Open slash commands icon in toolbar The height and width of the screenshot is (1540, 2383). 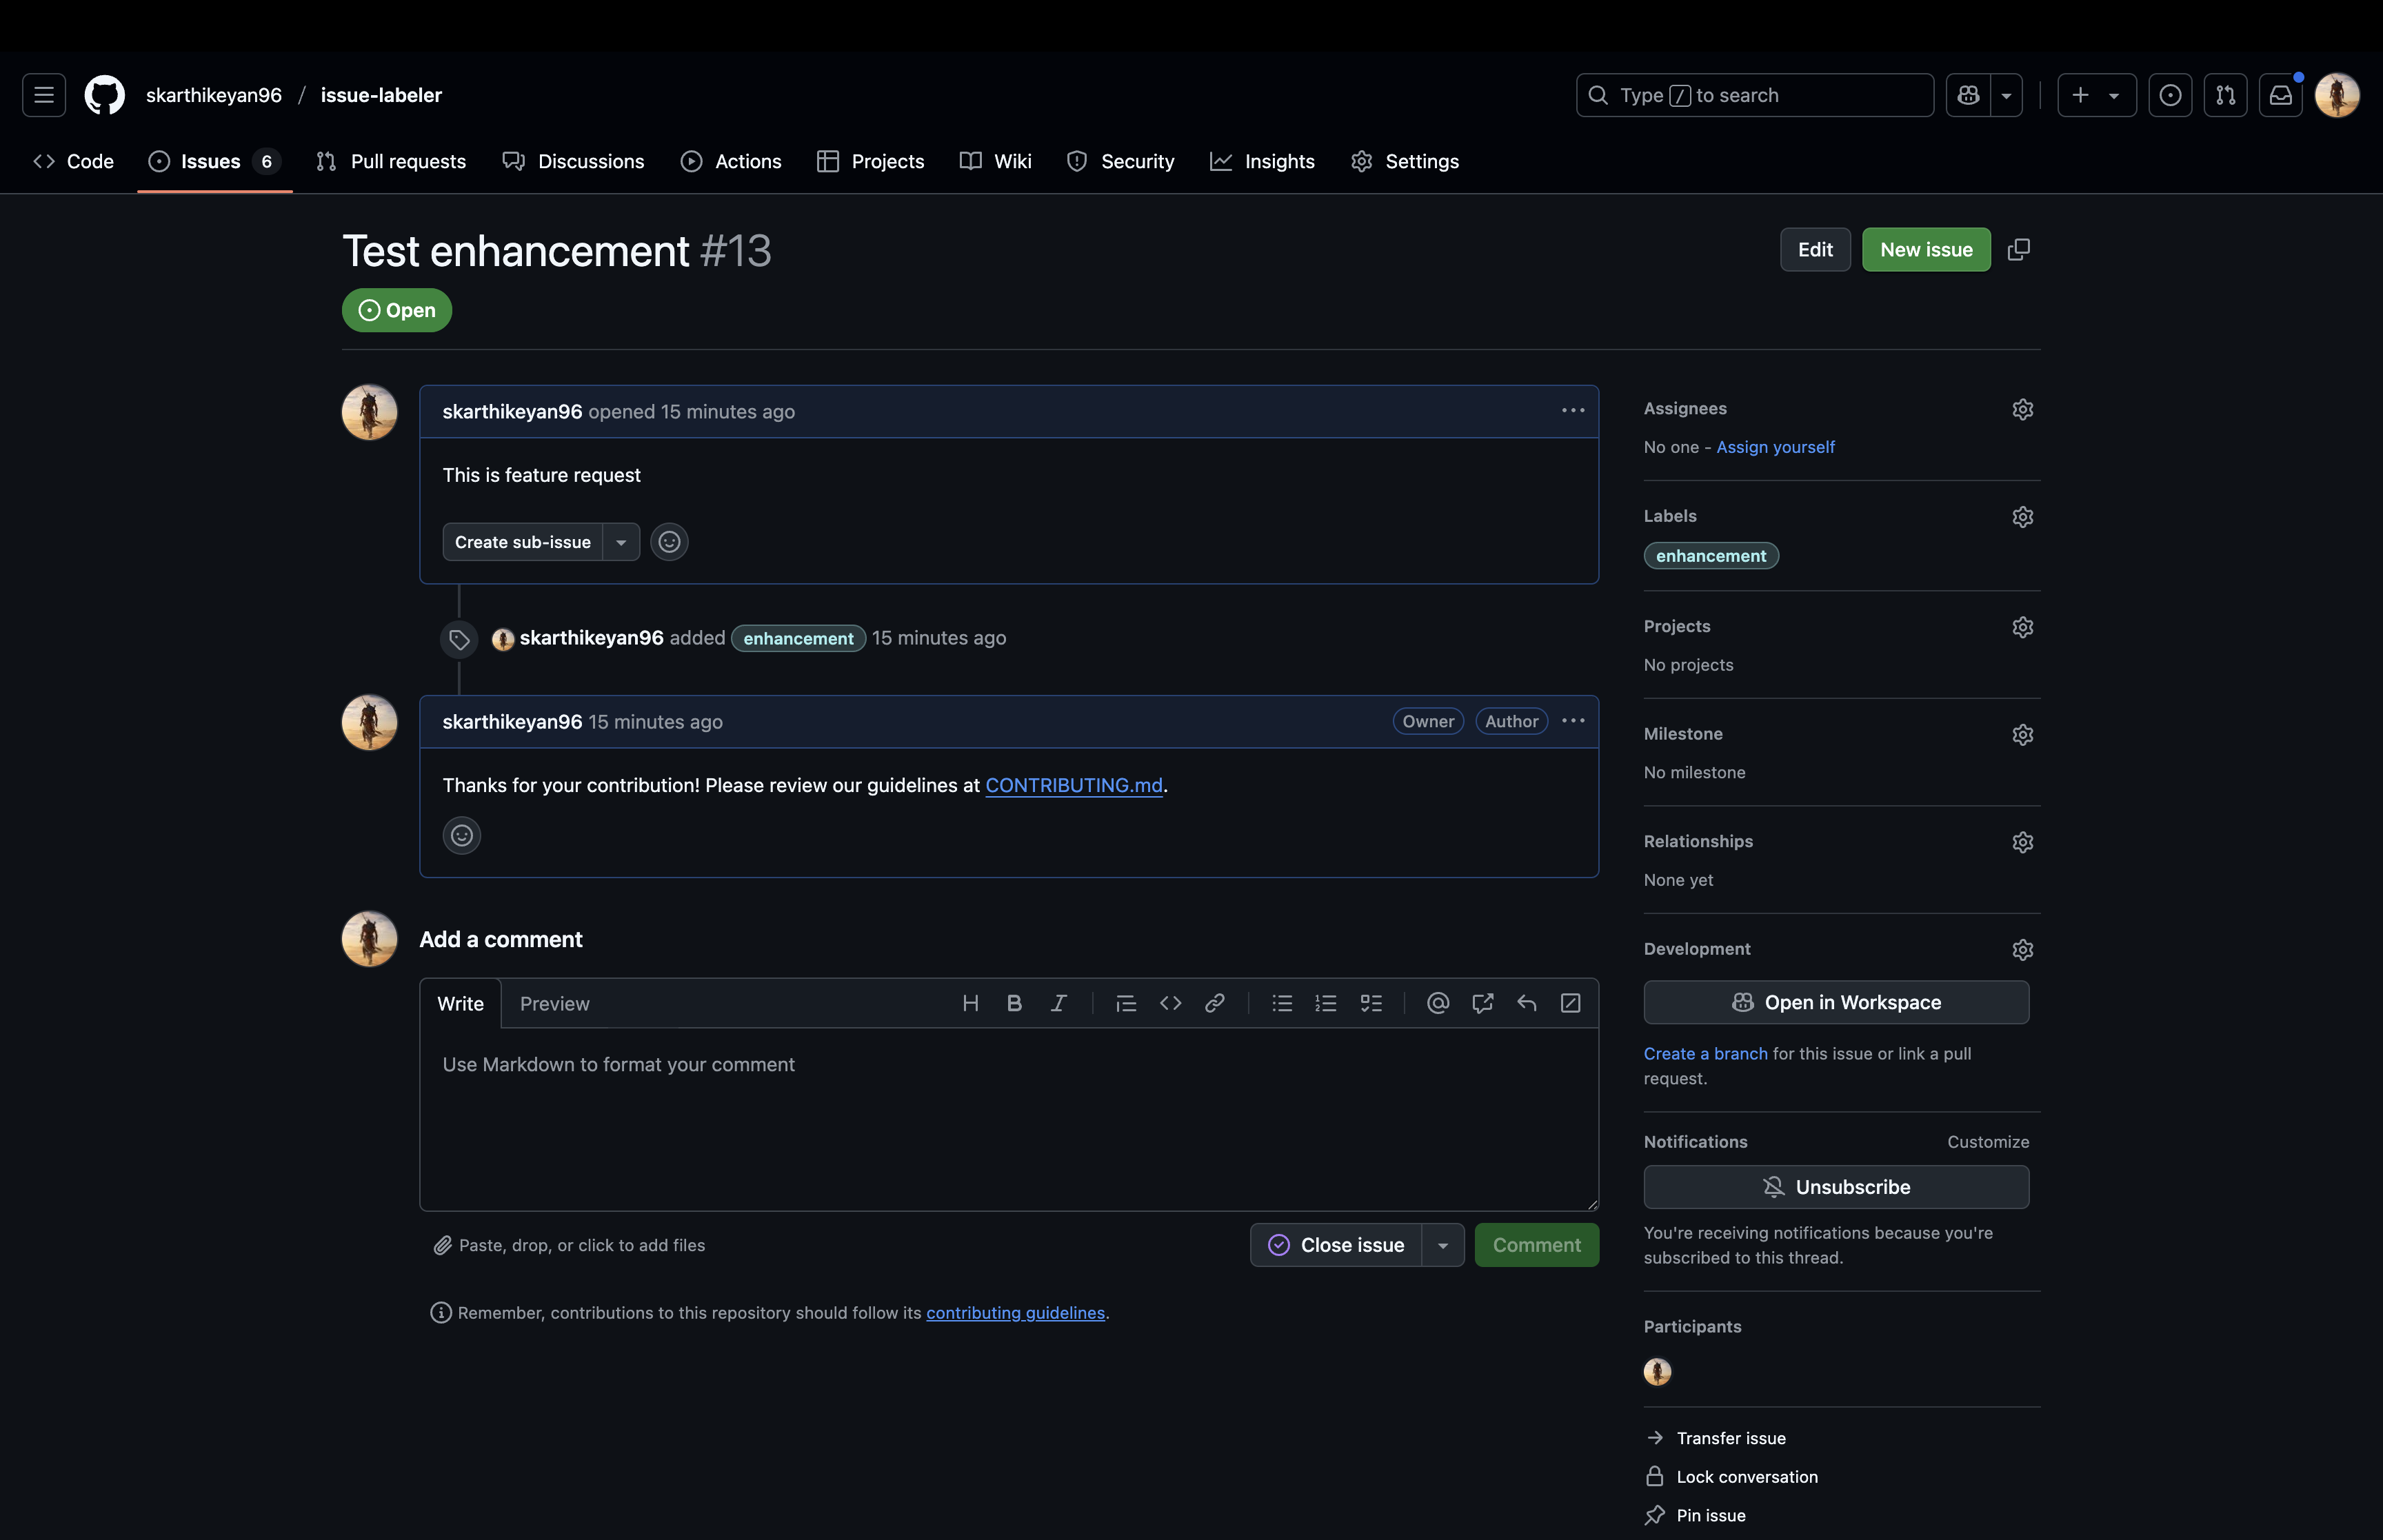[1570, 1003]
